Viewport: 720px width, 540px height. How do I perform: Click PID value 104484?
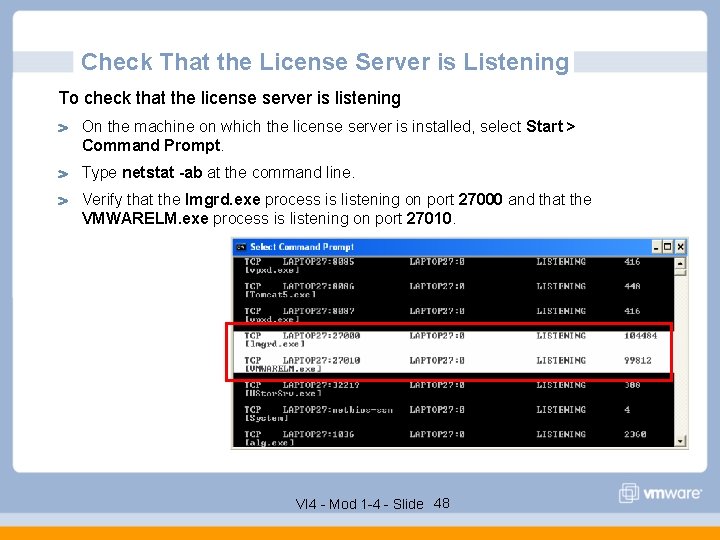640,336
